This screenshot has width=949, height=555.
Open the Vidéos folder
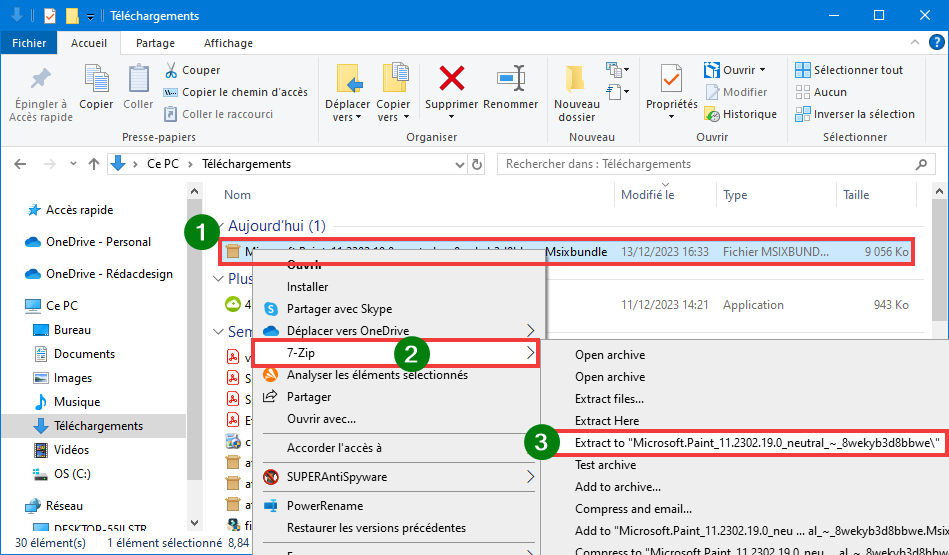coord(61,450)
